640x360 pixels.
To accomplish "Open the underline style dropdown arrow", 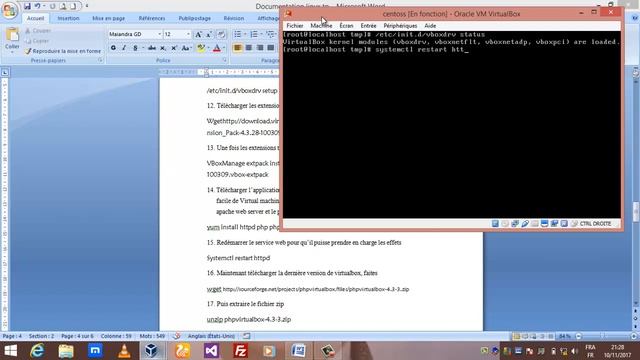I will [x=143, y=48].
